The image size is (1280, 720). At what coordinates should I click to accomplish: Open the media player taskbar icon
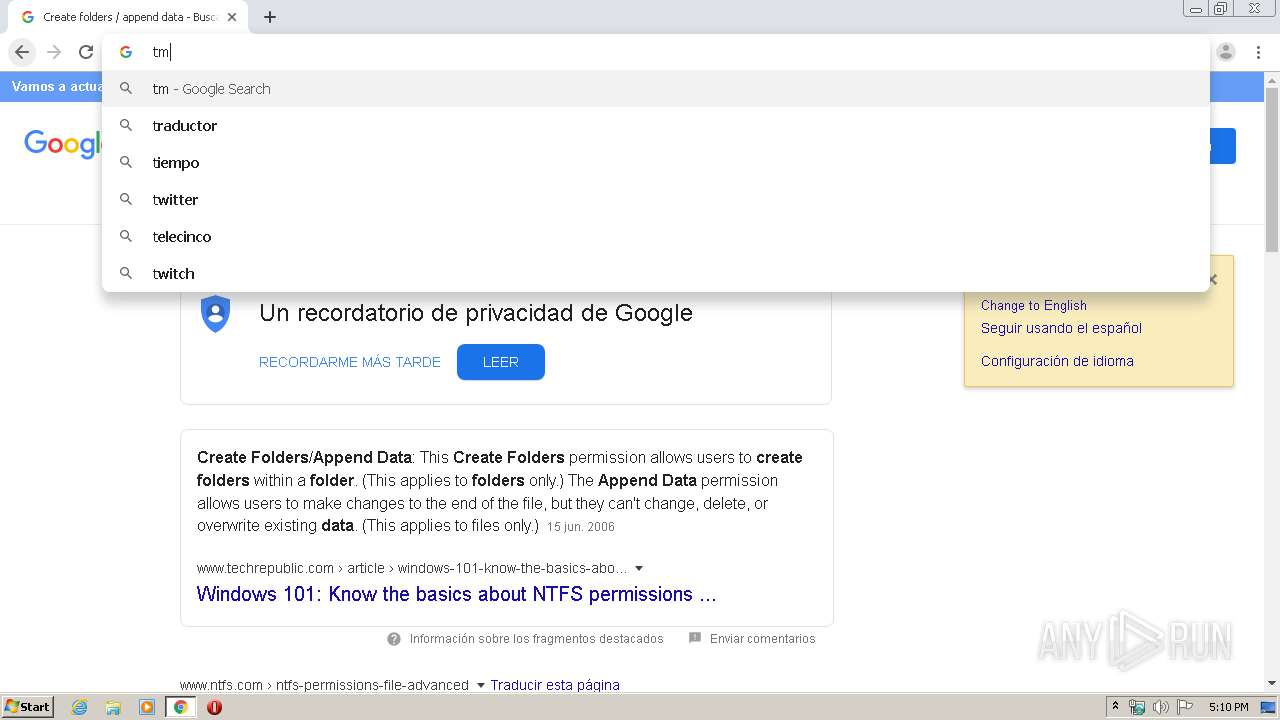[x=147, y=707]
